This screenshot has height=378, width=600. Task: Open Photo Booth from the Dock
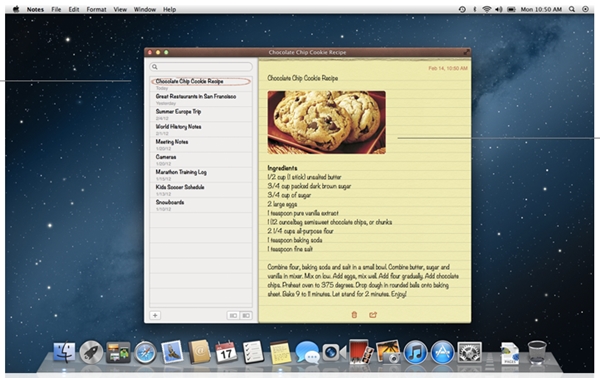click(x=361, y=351)
